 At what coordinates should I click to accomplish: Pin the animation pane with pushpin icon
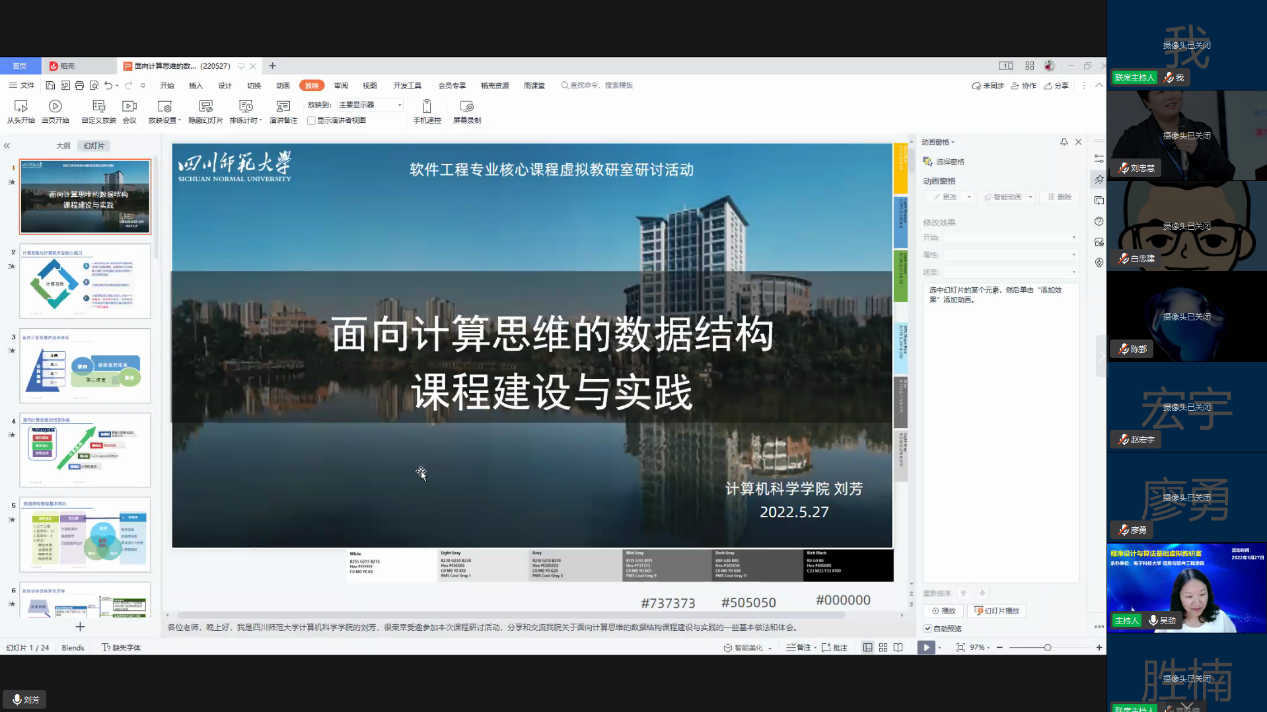1064,142
